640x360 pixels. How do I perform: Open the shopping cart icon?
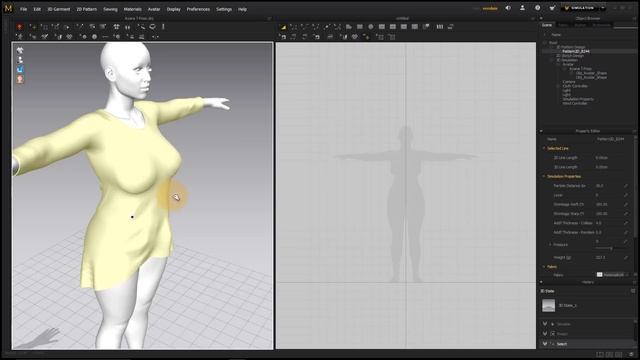point(552,8)
